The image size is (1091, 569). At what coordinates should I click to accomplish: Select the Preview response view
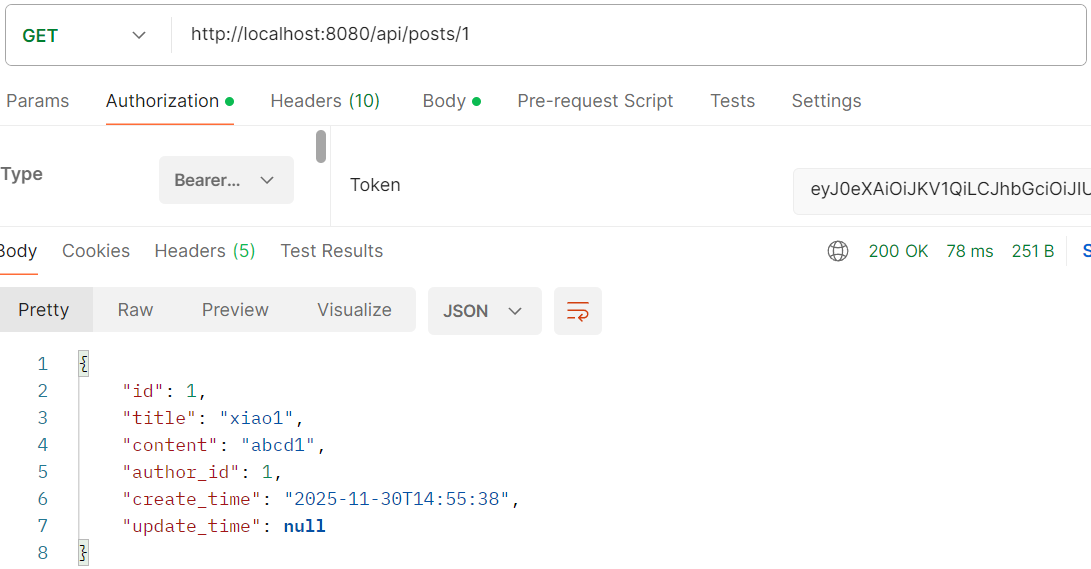click(x=235, y=310)
